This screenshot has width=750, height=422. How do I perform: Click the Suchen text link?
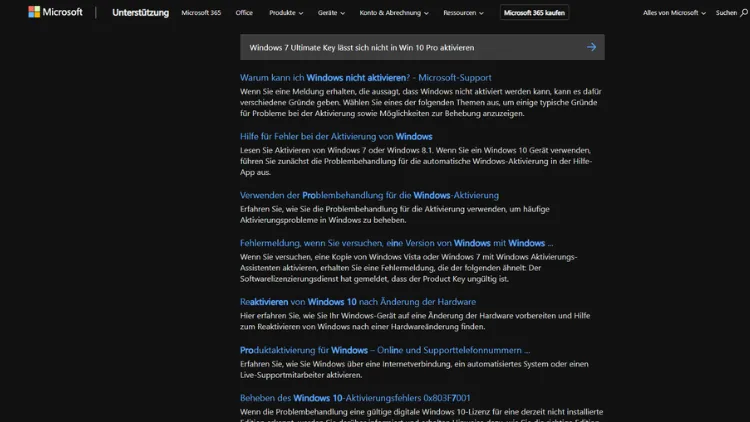click(726, 13)
